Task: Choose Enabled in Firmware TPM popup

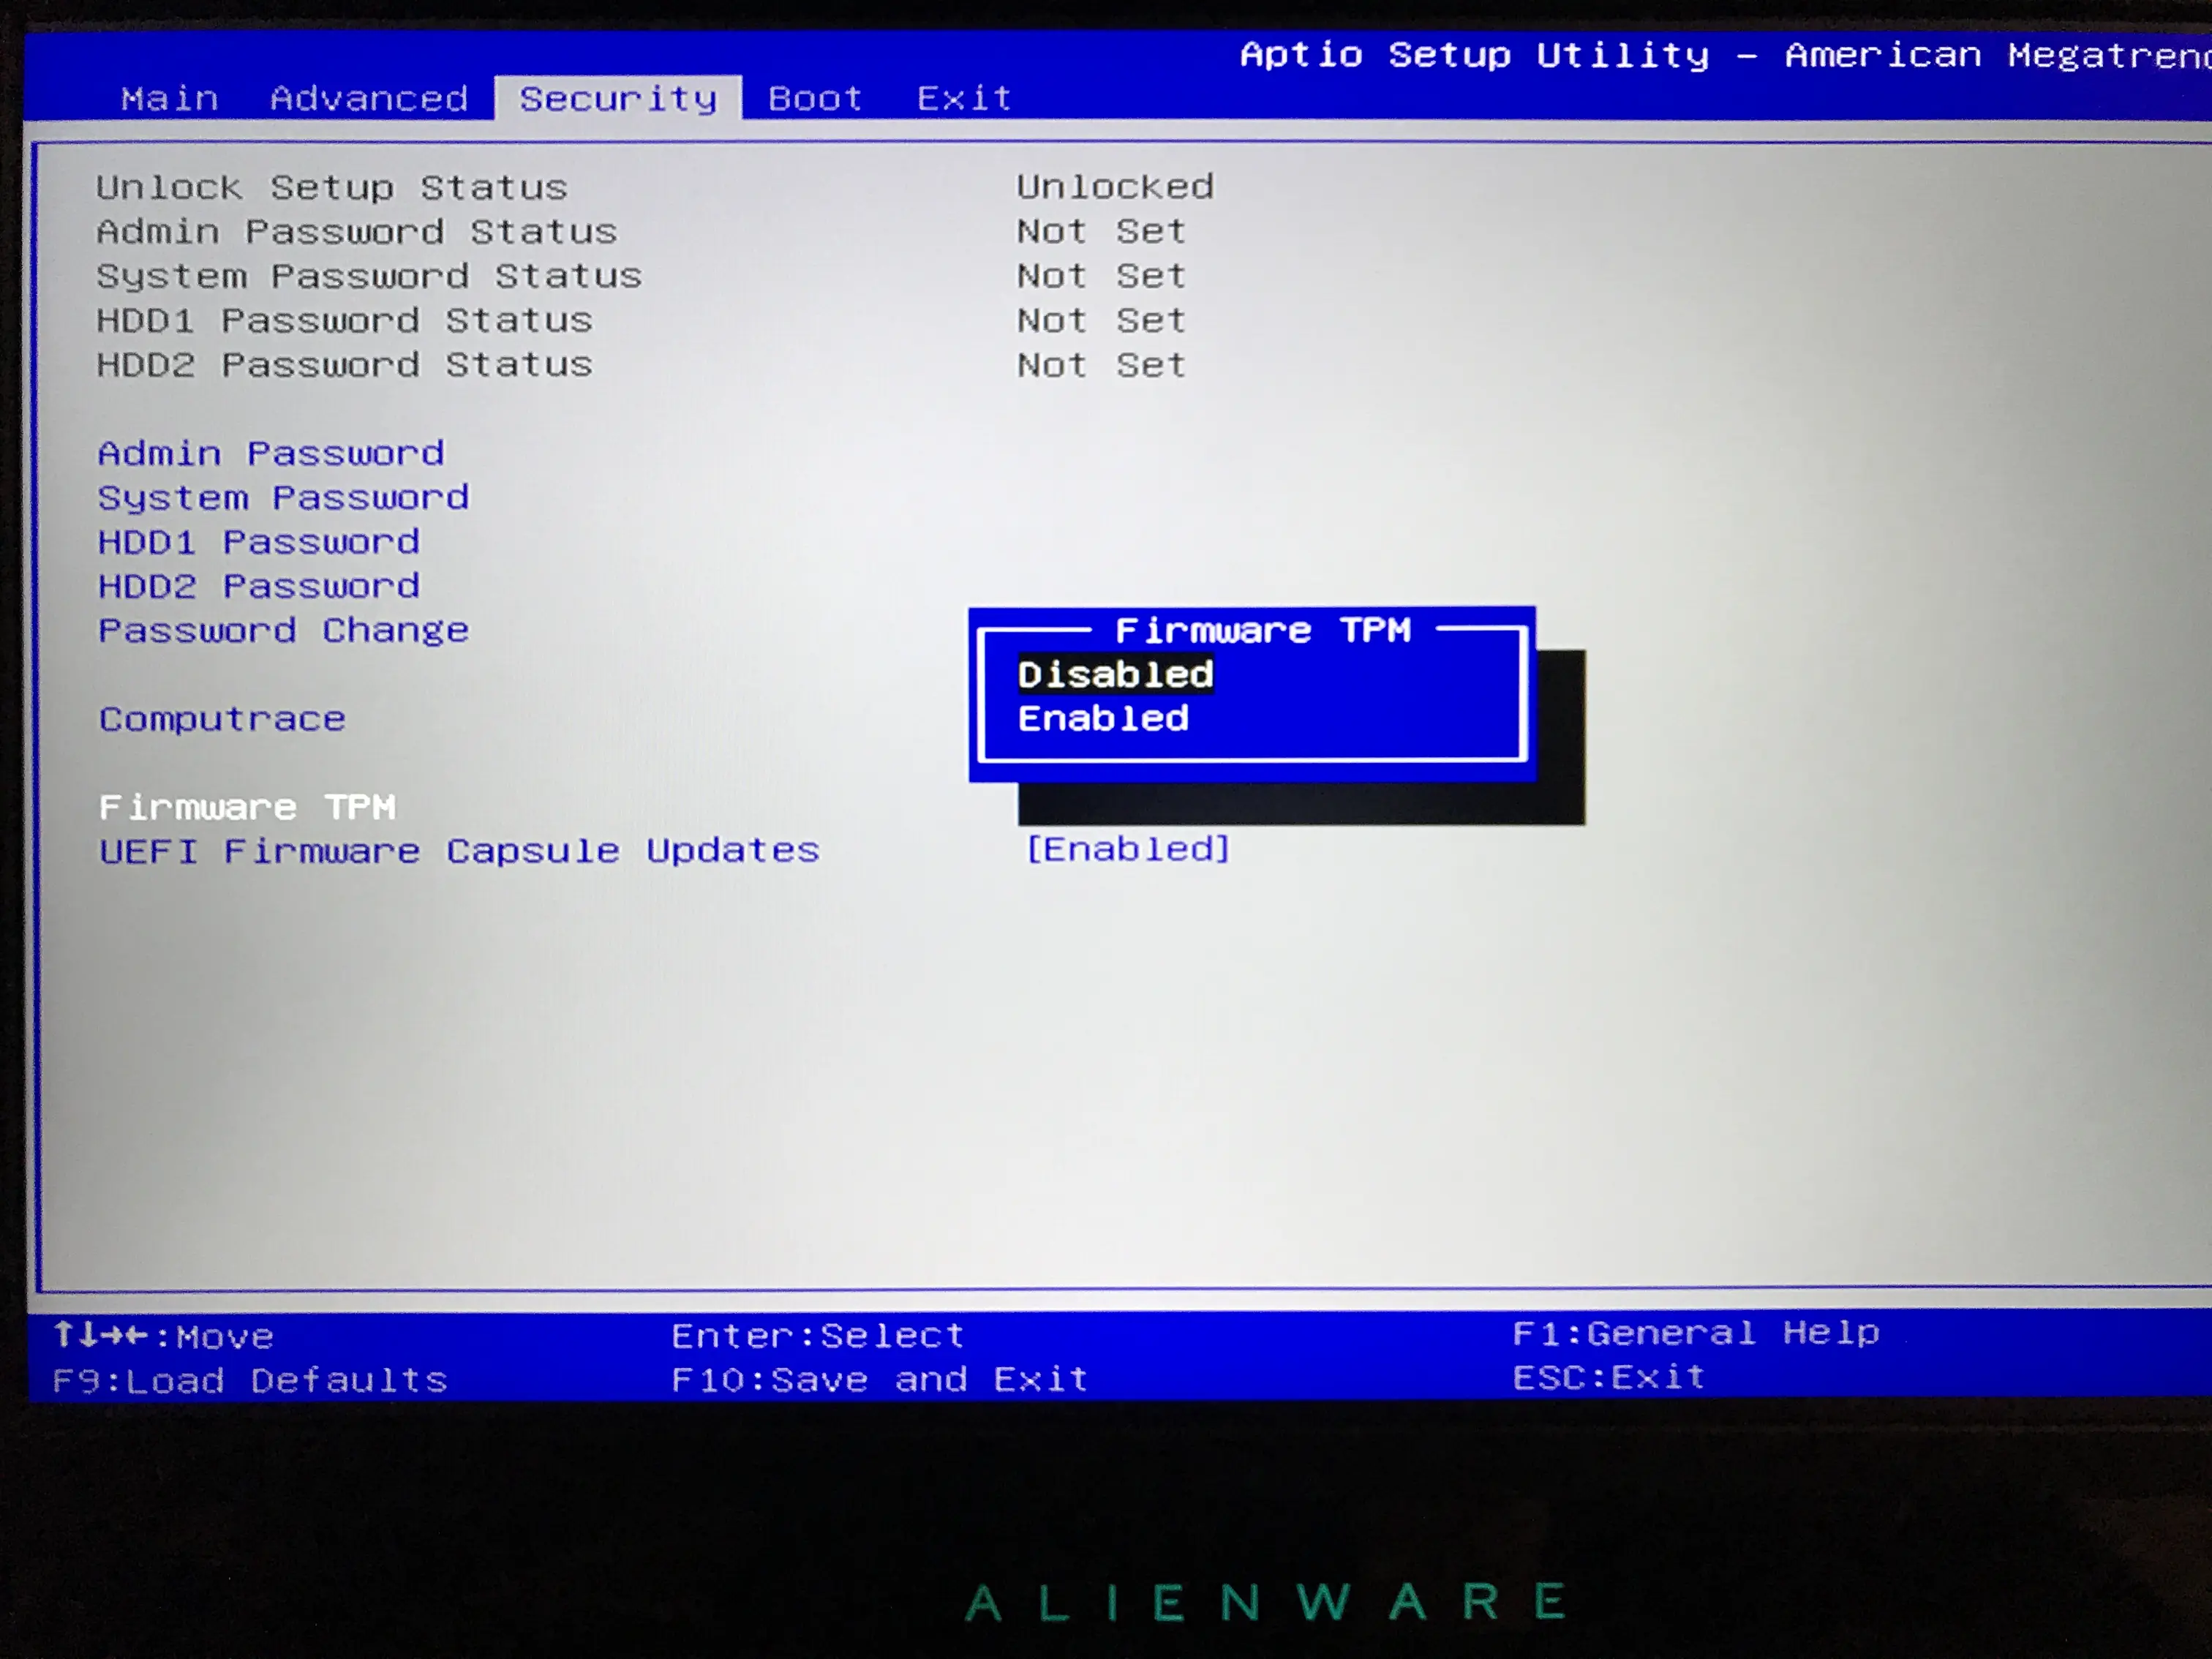Action: [1103, 718]
